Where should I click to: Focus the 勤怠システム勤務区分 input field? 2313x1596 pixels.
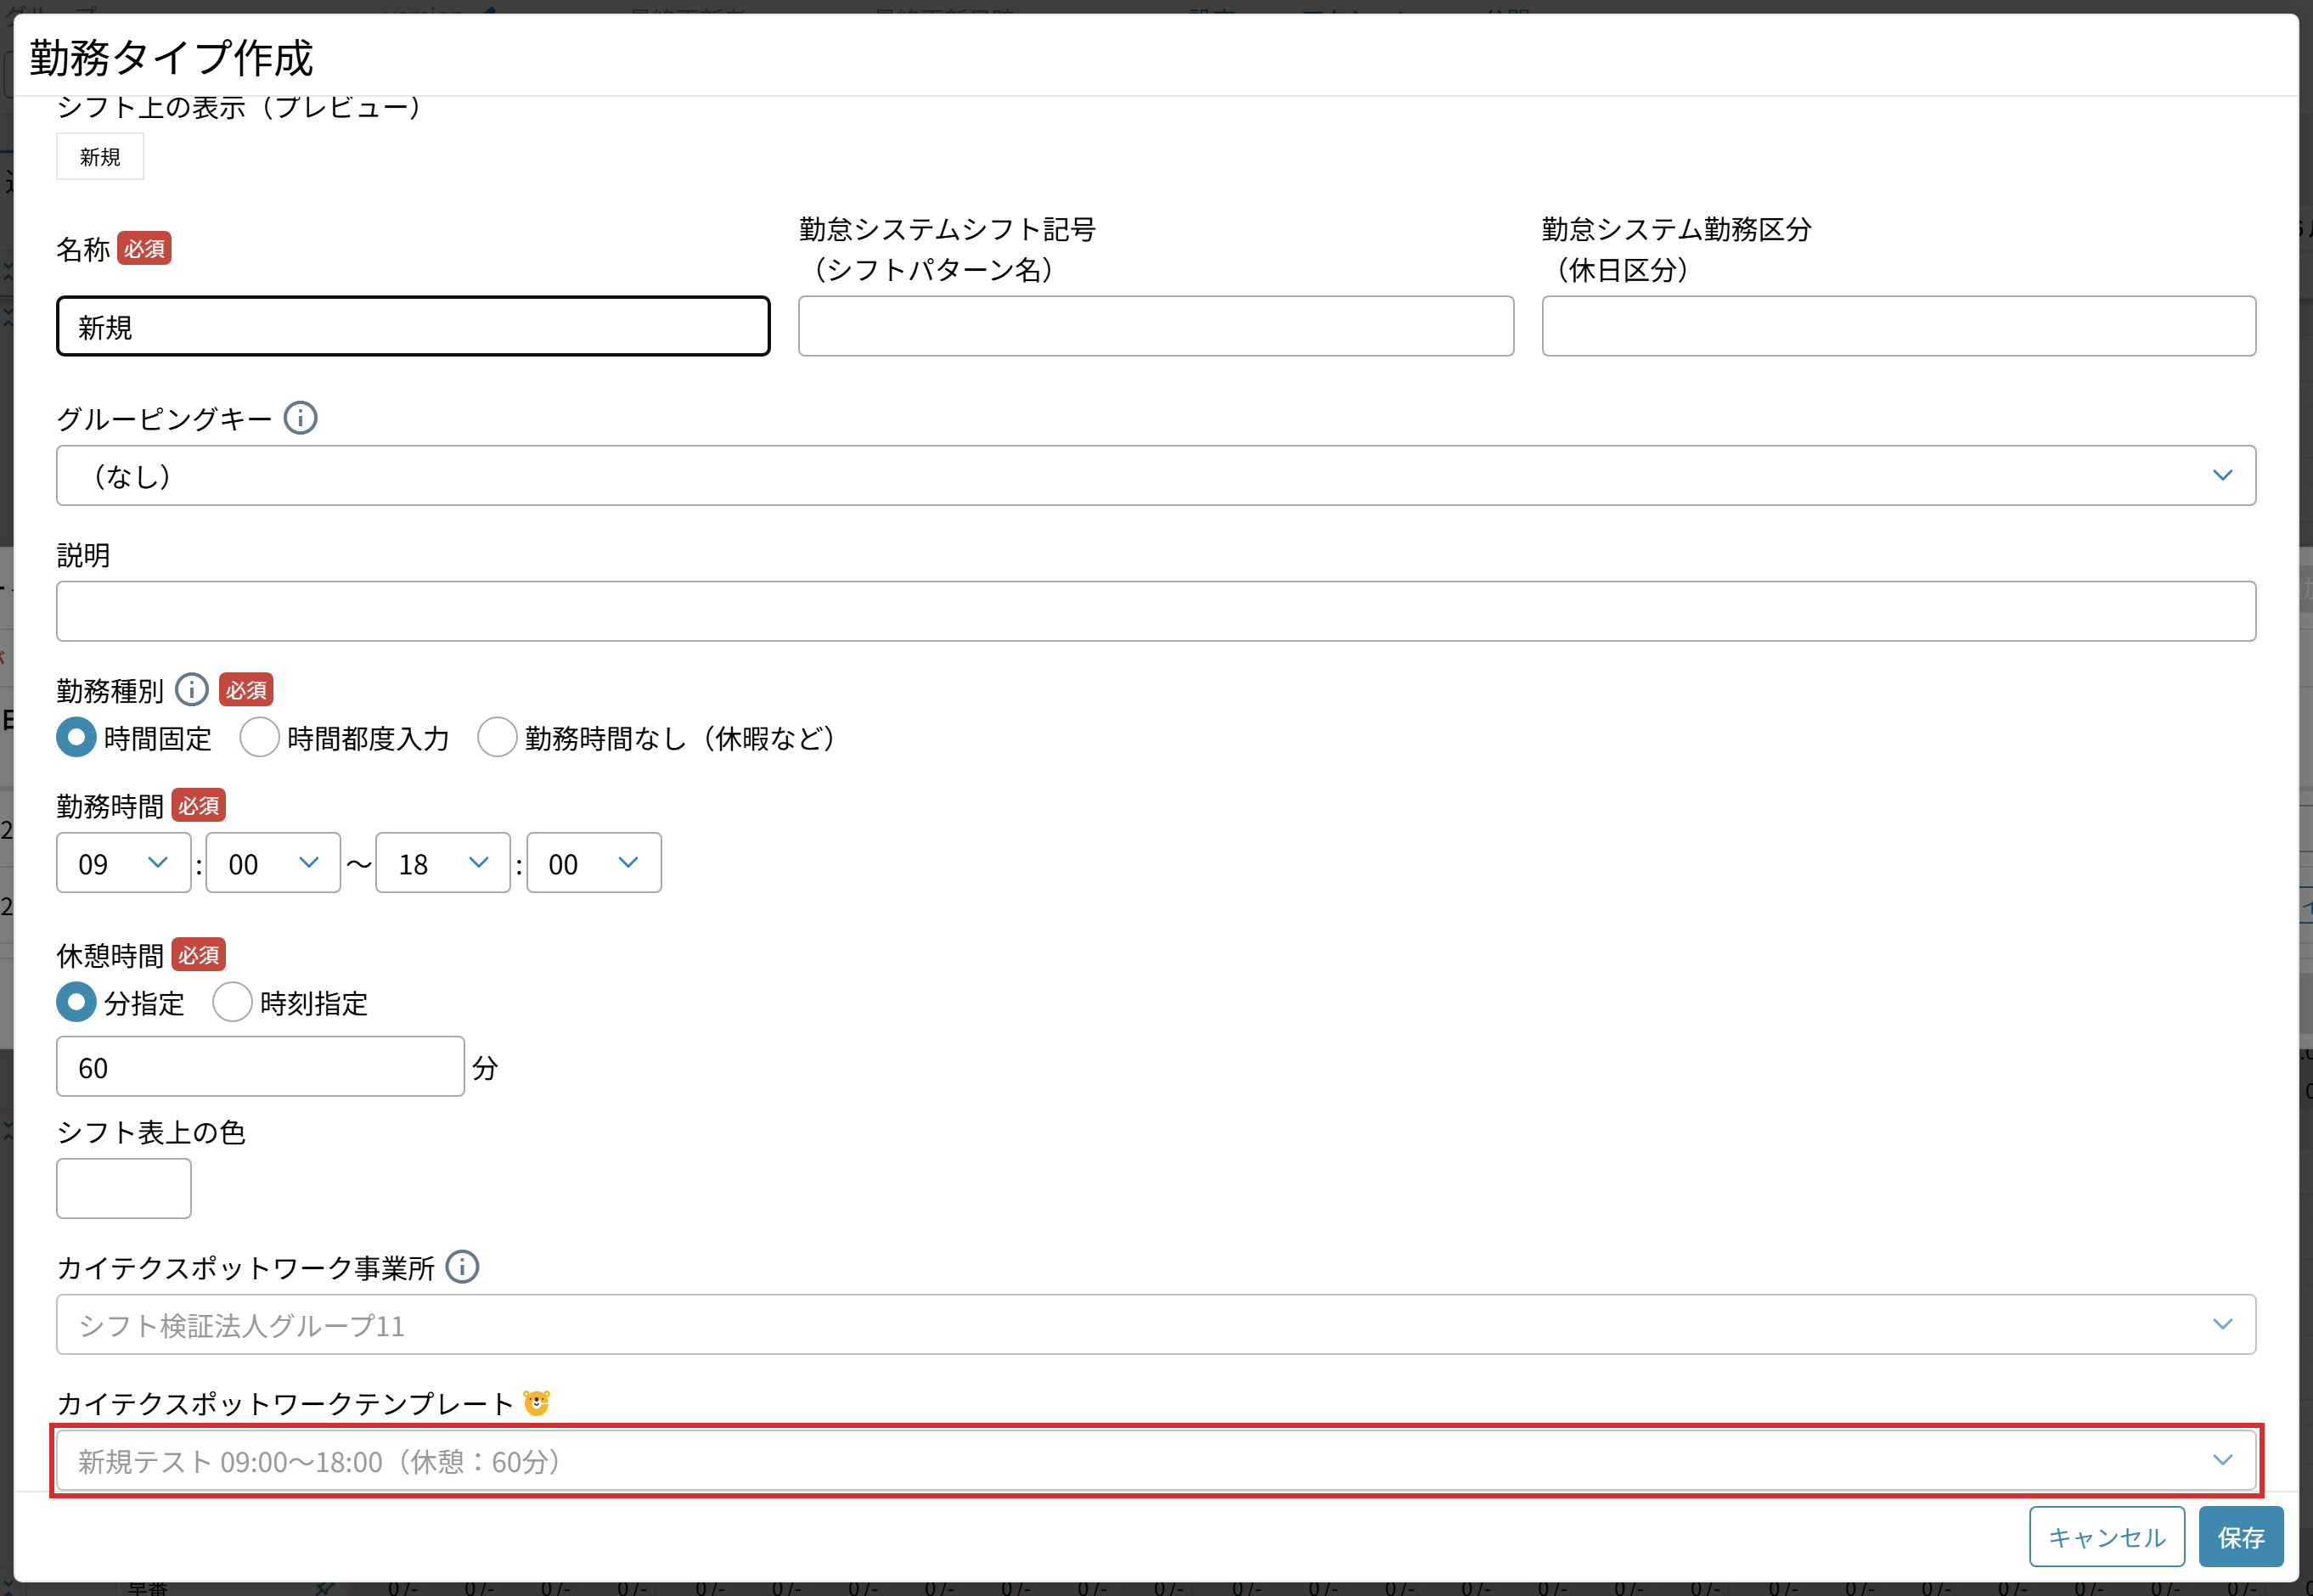point(1899,326)
